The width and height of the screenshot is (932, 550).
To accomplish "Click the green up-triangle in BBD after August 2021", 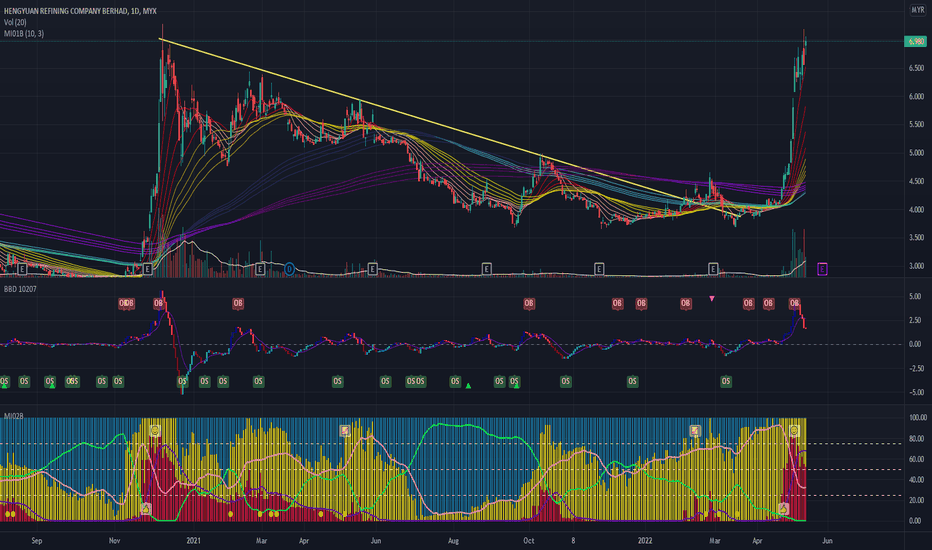I will (468, 386).
